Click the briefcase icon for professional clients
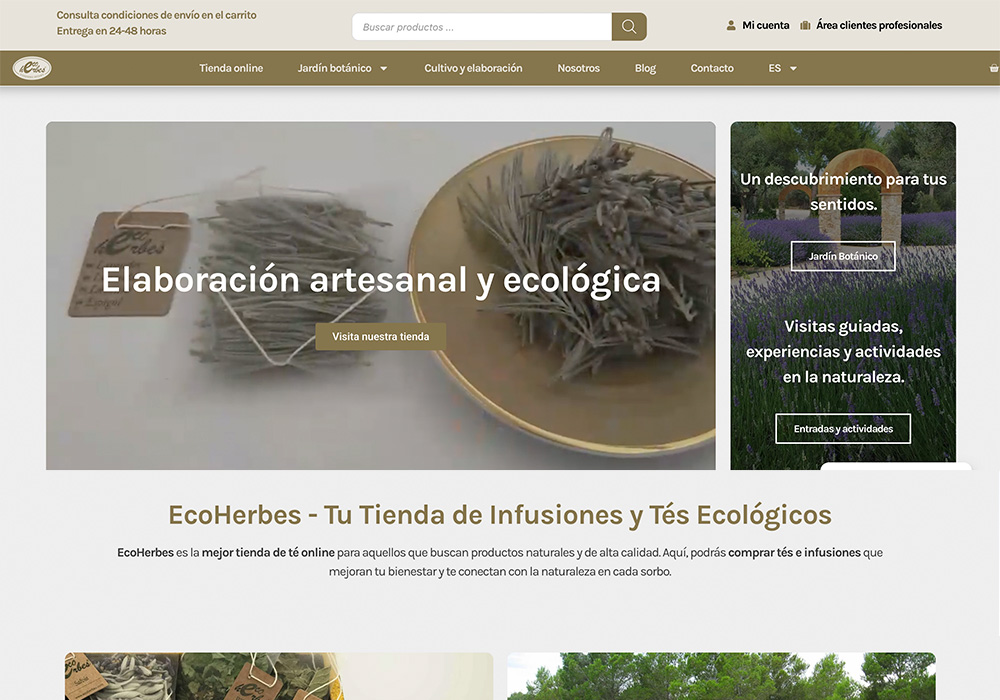1000x700 pixels. pyautogui.click(x=805, y=26)
